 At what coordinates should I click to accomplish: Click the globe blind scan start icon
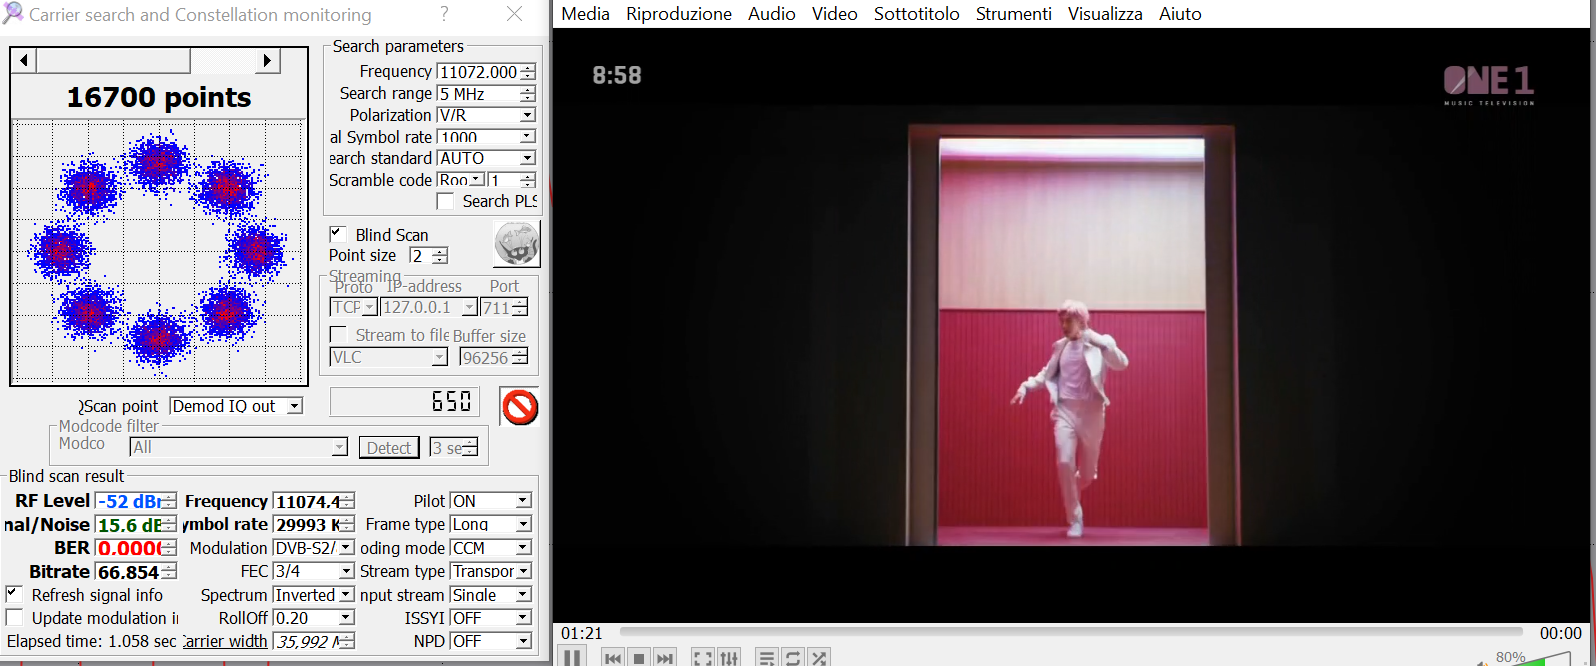pos(517,243)
